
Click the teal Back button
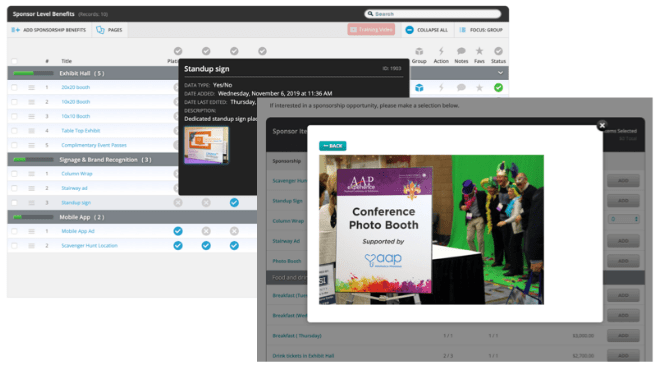(332, 145)
